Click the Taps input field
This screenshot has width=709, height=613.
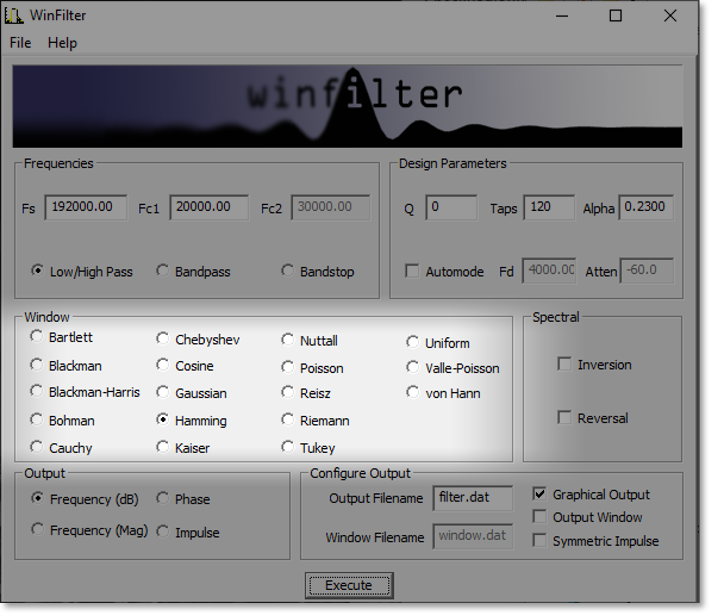(x=548, y=207)
